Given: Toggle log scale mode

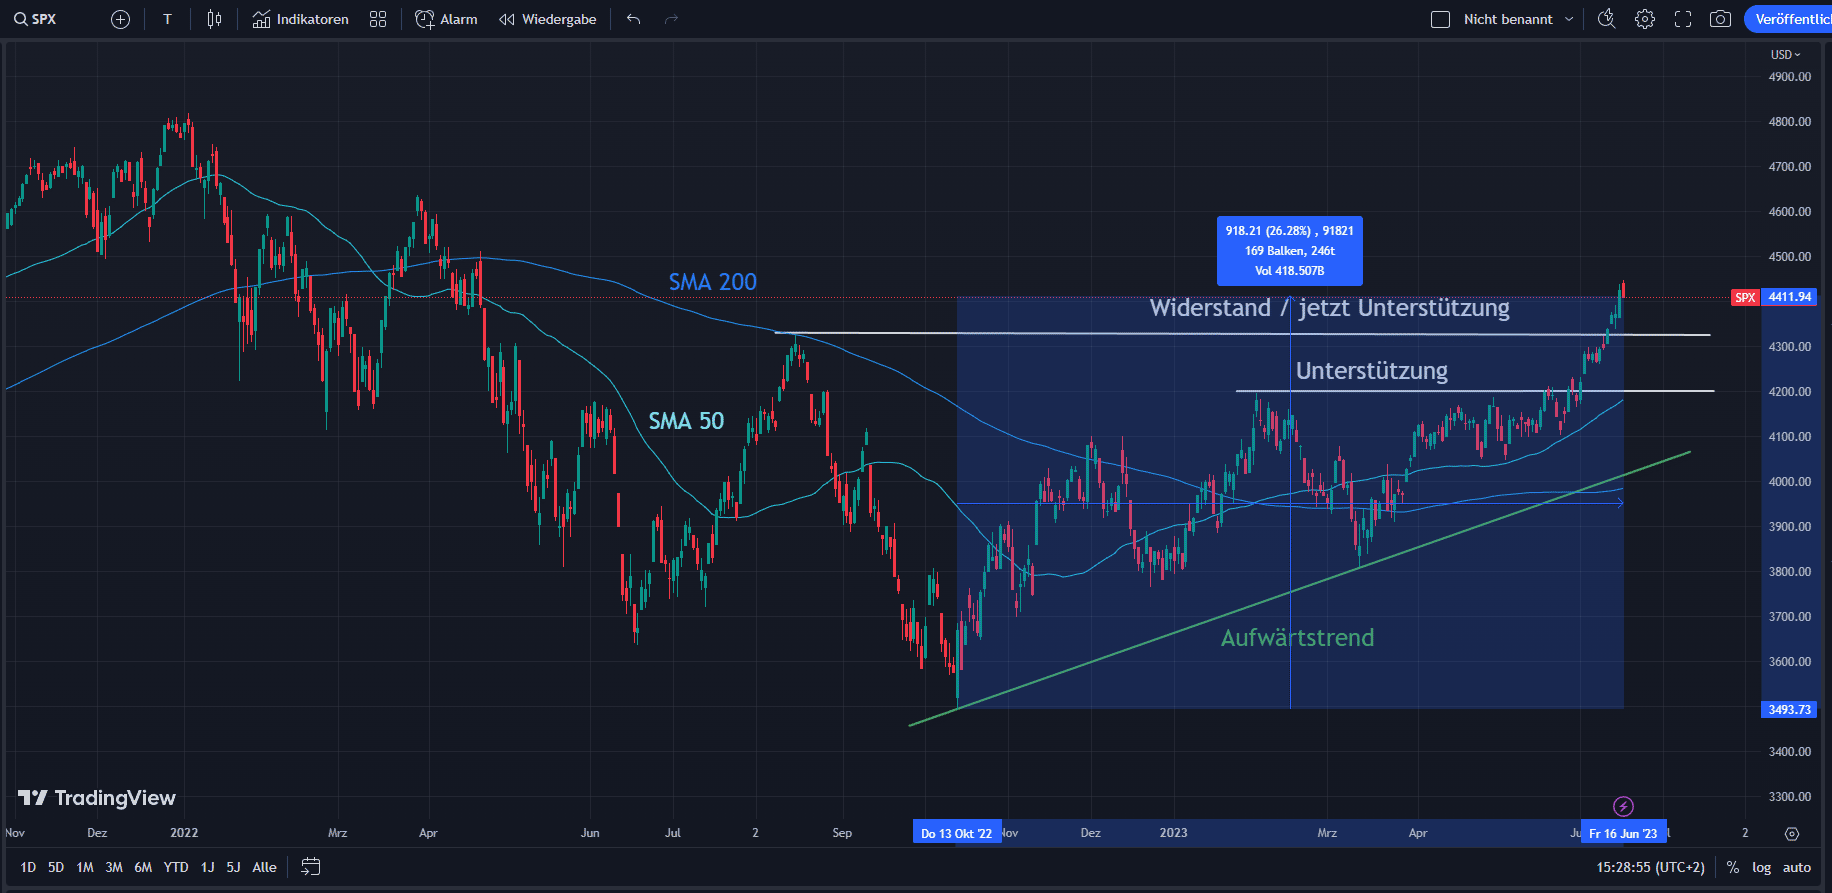Looking at the screenshot, I should pyautogui.click(x=1762, y=867).
